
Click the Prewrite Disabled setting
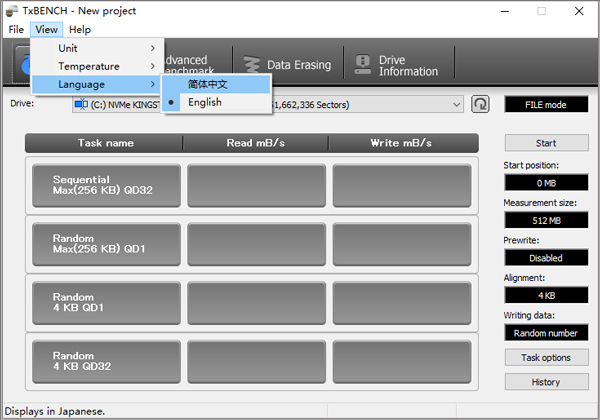pyautogui.click(x=546, y=258)
